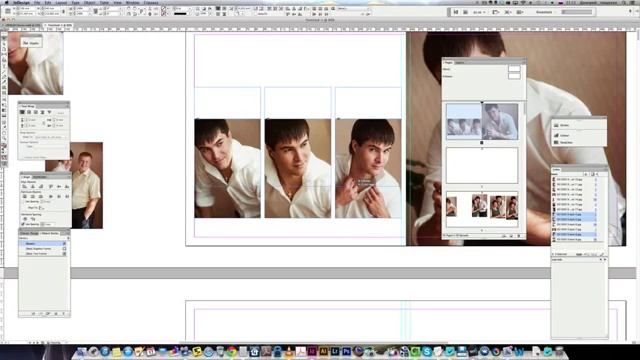
Task: Select Basic Text Frame object style
Action: click(43, 253)
